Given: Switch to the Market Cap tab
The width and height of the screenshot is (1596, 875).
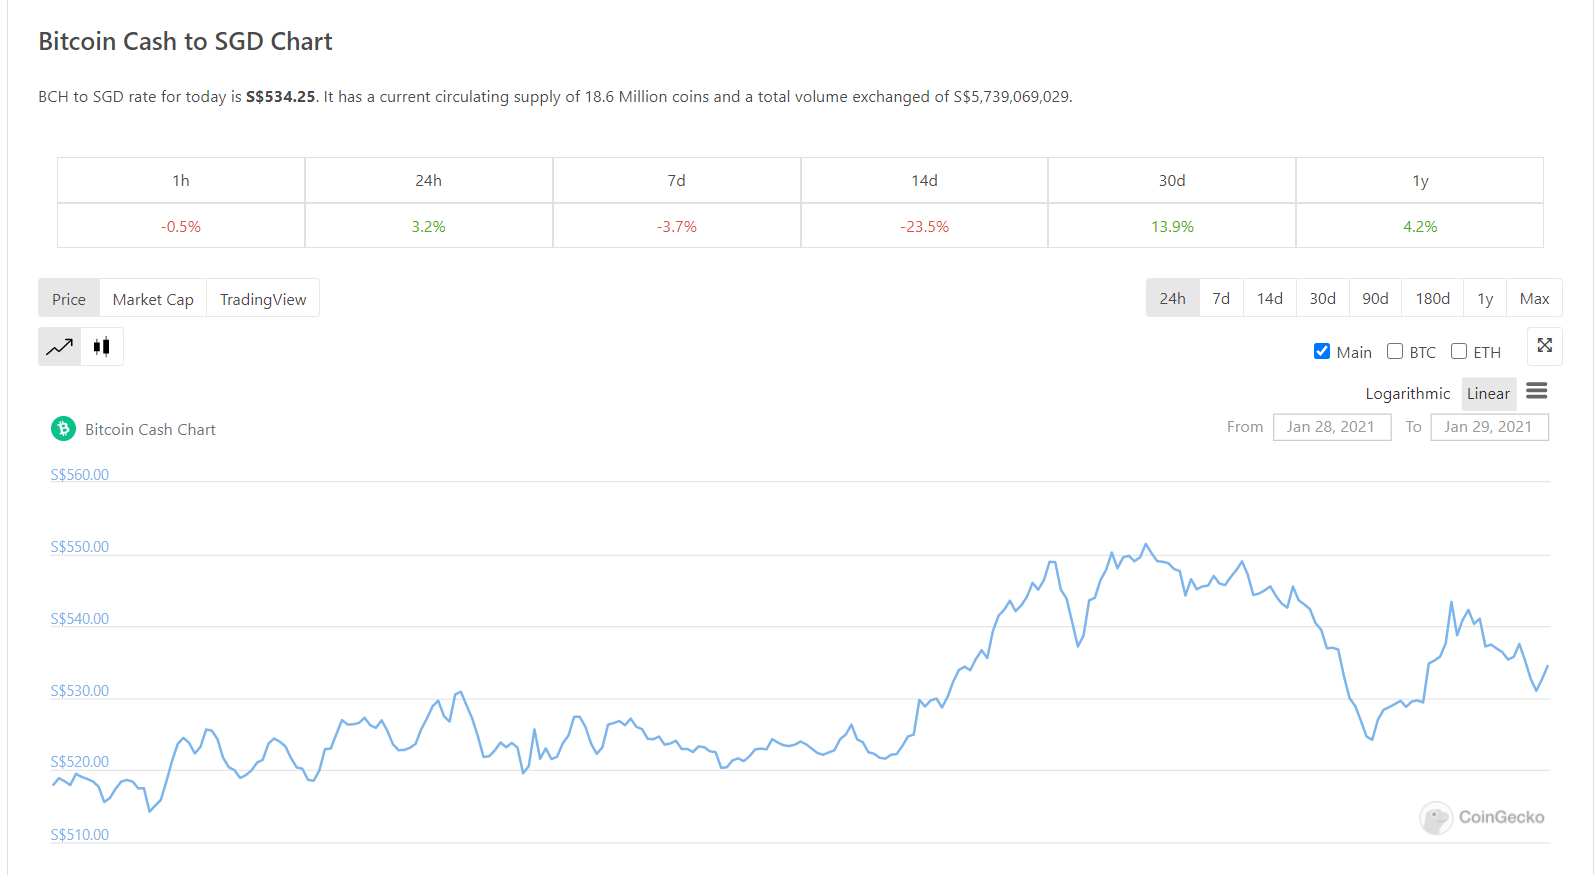Looking at the screenshot, I should pos(153,299).
